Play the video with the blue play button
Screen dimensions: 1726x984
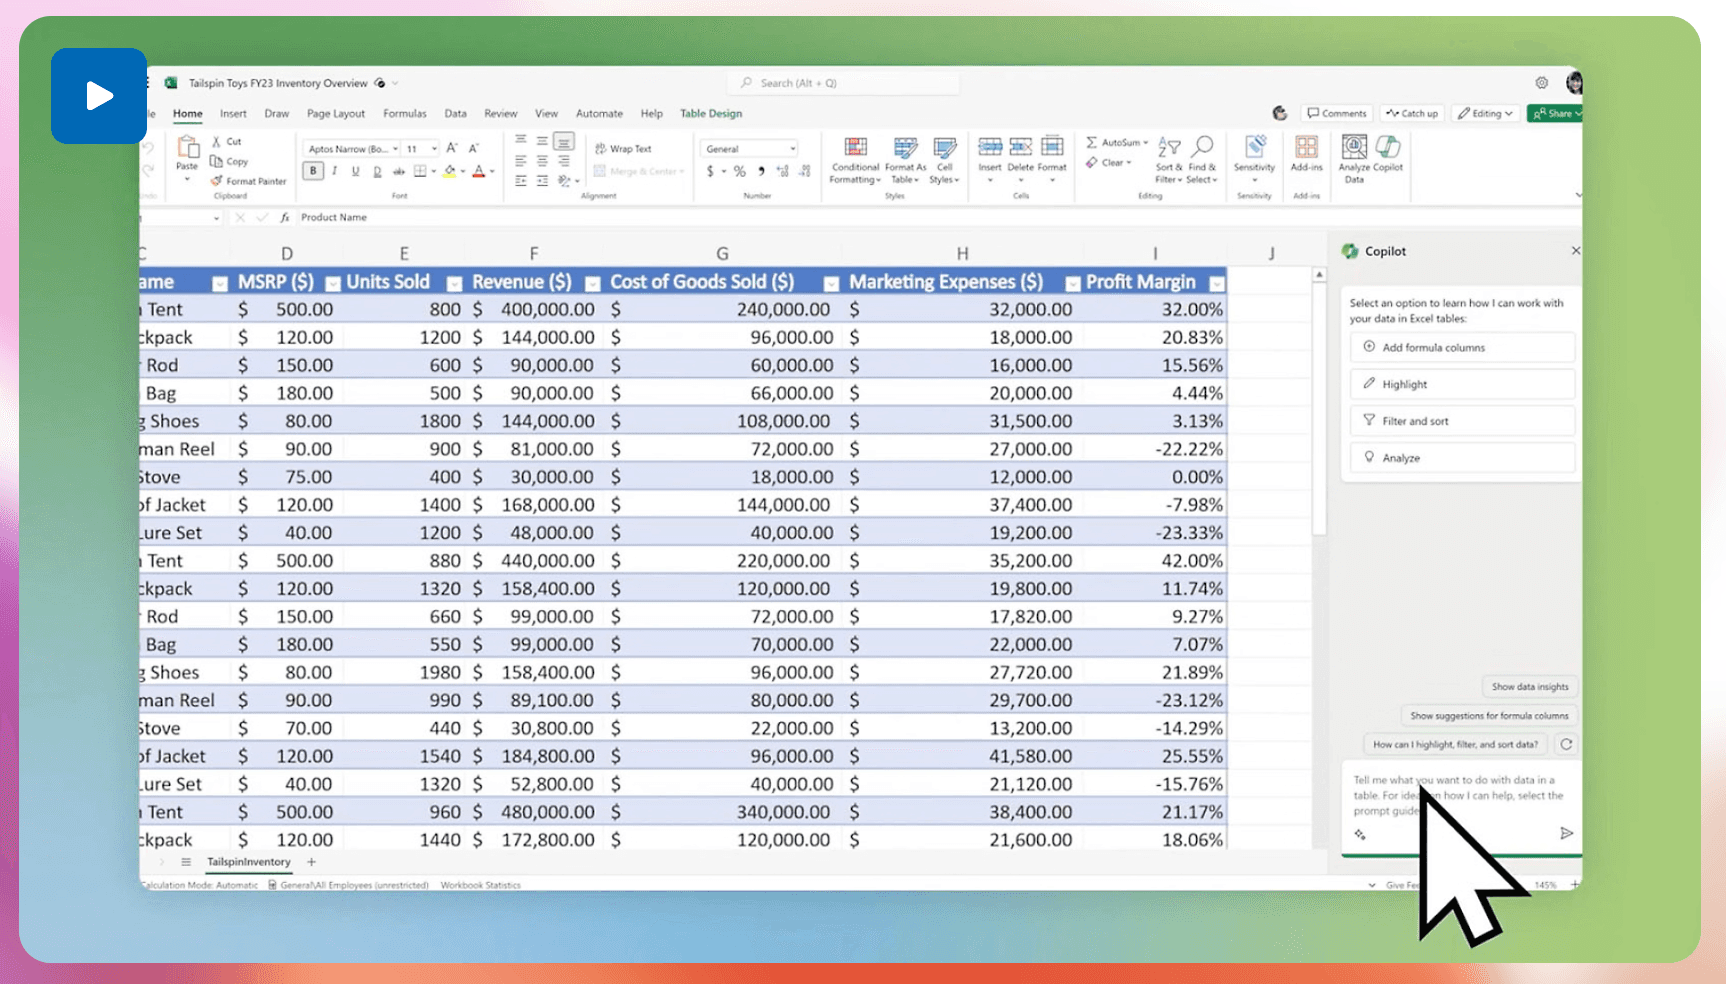tap(99, 96)
